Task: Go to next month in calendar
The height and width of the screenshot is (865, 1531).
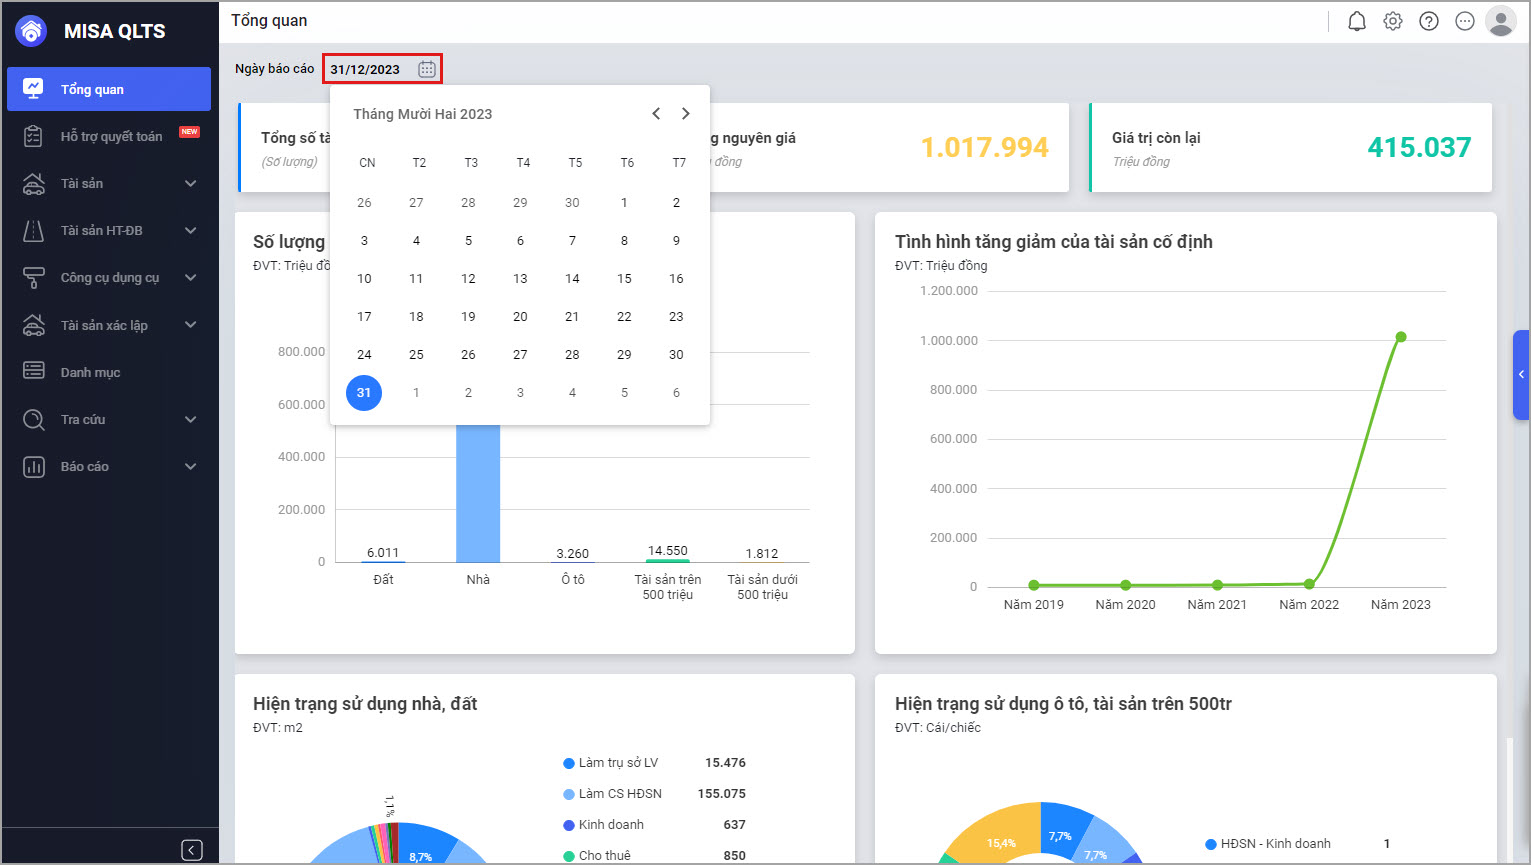Action: tap(685, 114)
